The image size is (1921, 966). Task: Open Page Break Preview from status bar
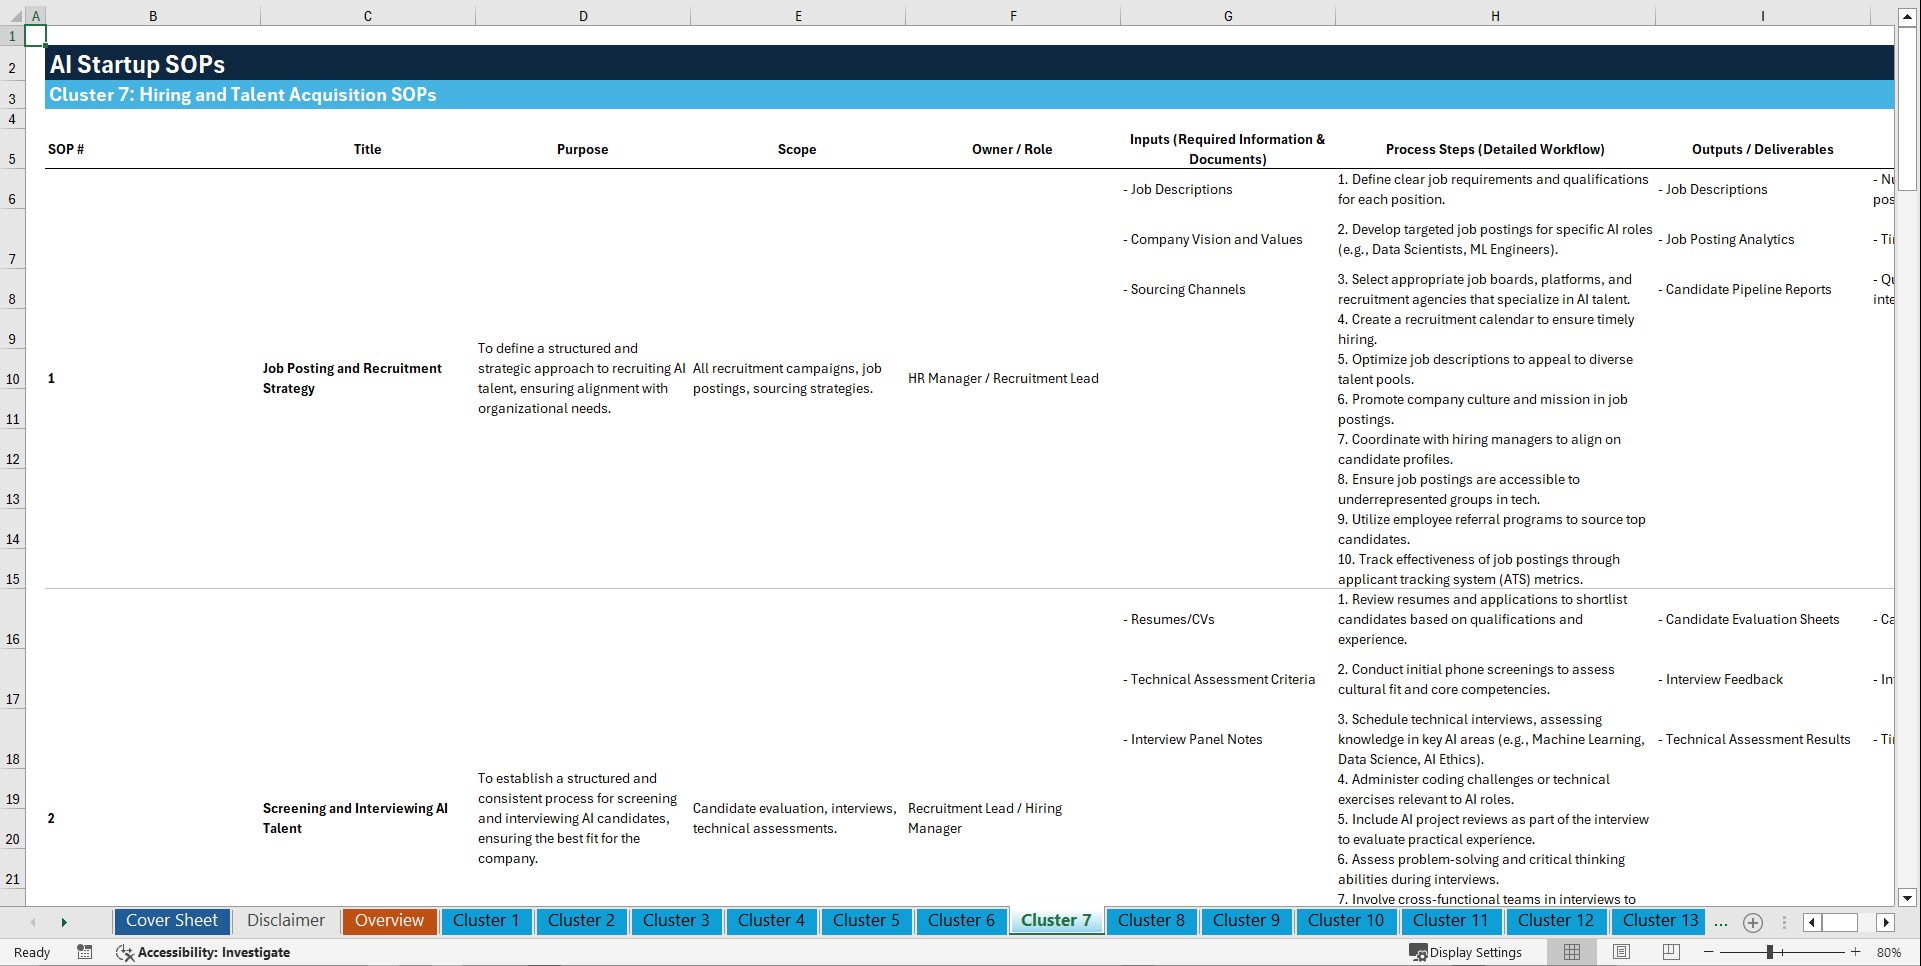[1669, 952]
